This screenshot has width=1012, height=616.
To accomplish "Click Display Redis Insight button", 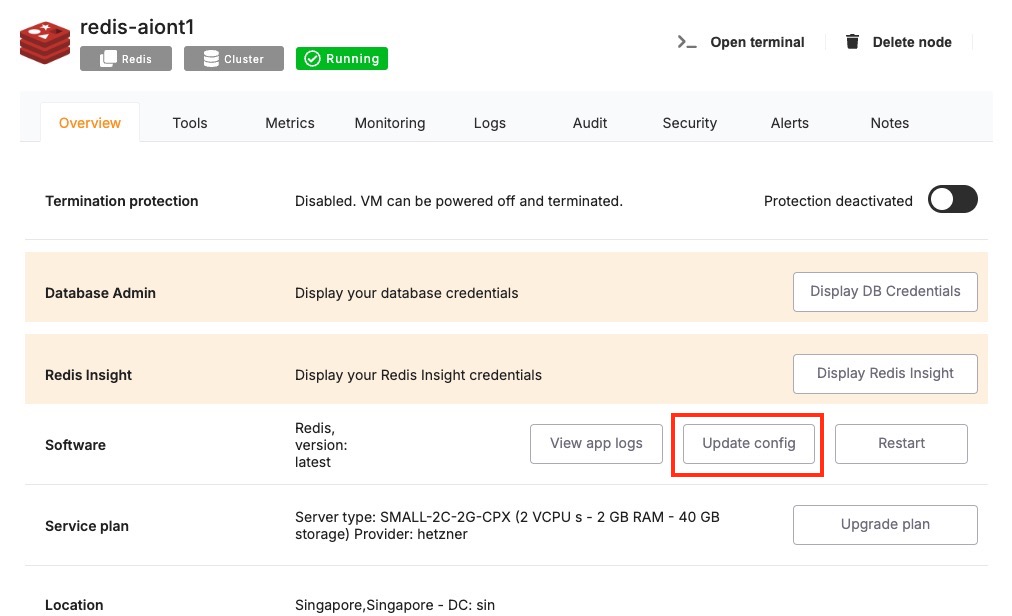I will (x=885, y=374).
